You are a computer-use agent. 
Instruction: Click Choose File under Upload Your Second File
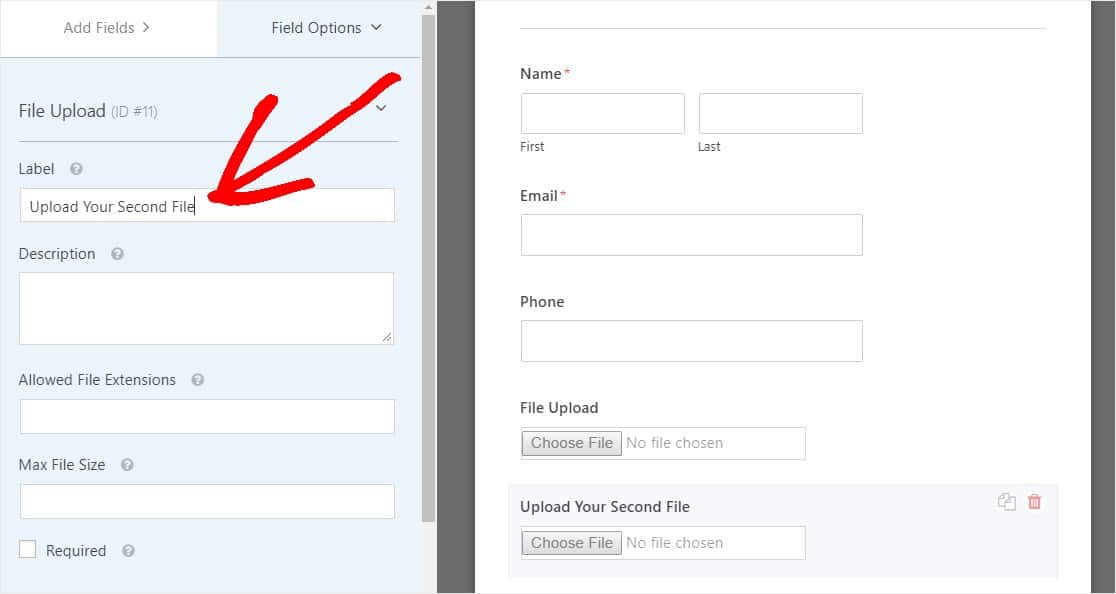[x=572, y=543]
